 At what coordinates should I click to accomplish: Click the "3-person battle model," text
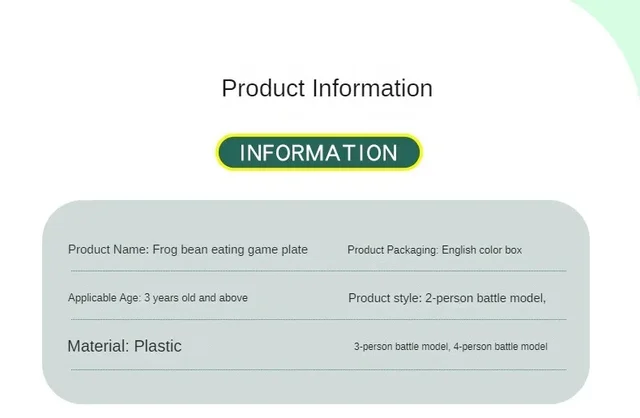point(401,347)
